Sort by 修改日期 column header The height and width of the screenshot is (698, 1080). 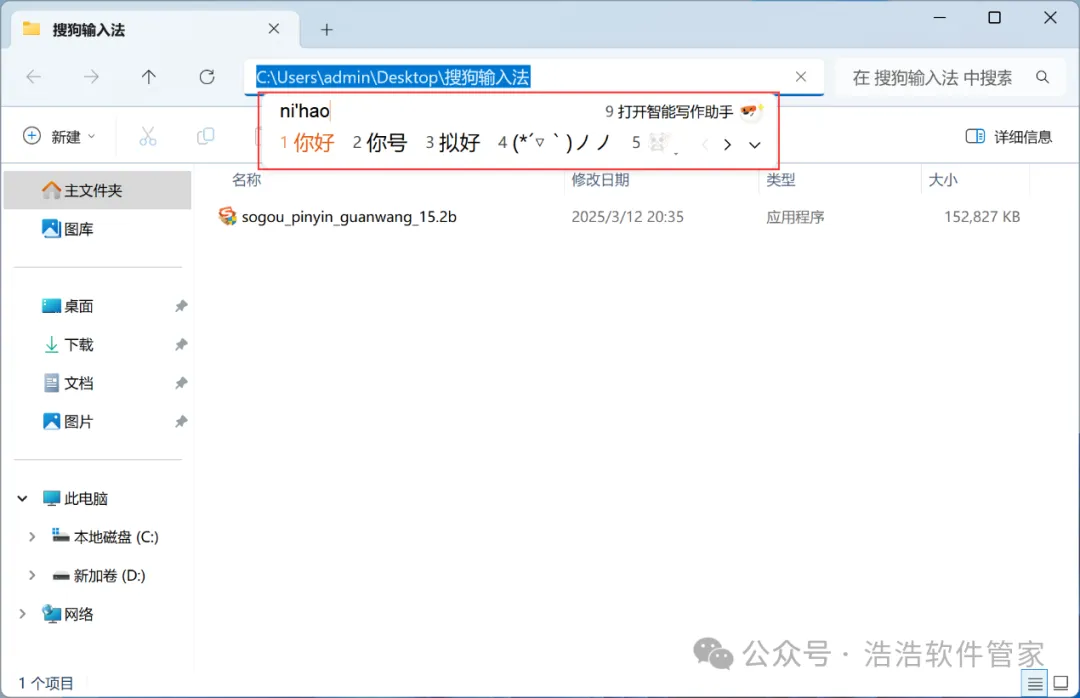pyautogui.click(x=600, y=180)
